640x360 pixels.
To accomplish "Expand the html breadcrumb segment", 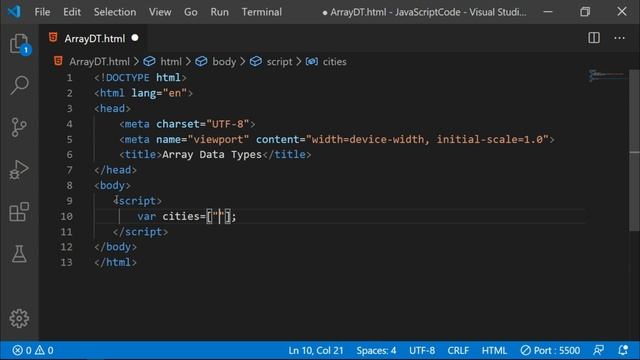I will [x=171, y=62].
